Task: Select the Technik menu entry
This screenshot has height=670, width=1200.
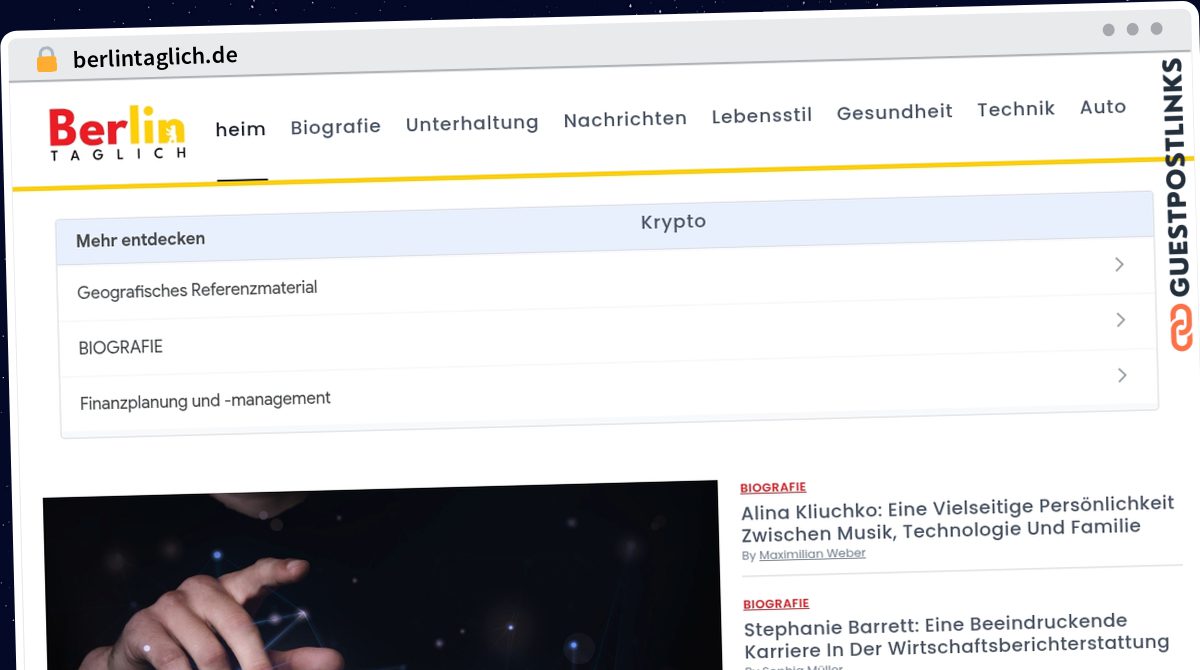Action: (1016, 109)
